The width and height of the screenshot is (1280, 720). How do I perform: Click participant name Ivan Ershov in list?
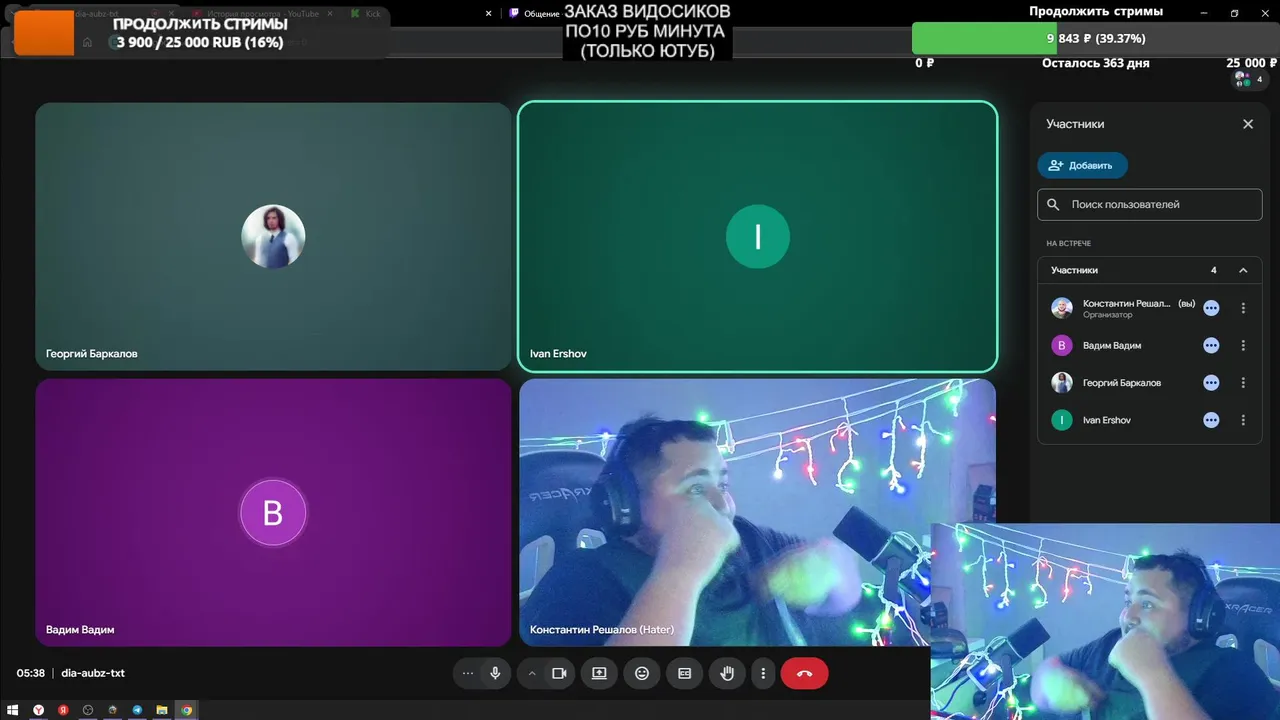coord(1107,420)
